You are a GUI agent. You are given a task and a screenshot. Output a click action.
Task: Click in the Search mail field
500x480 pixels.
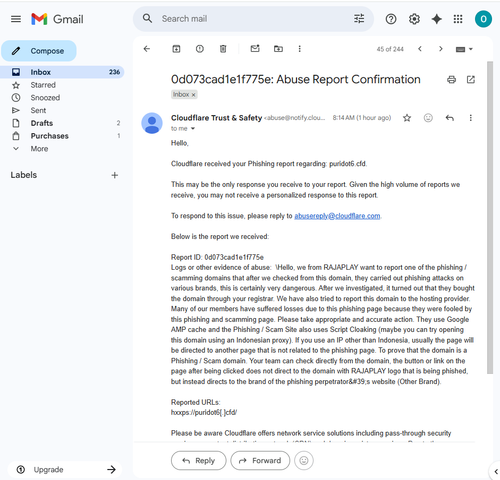point(253,19)
